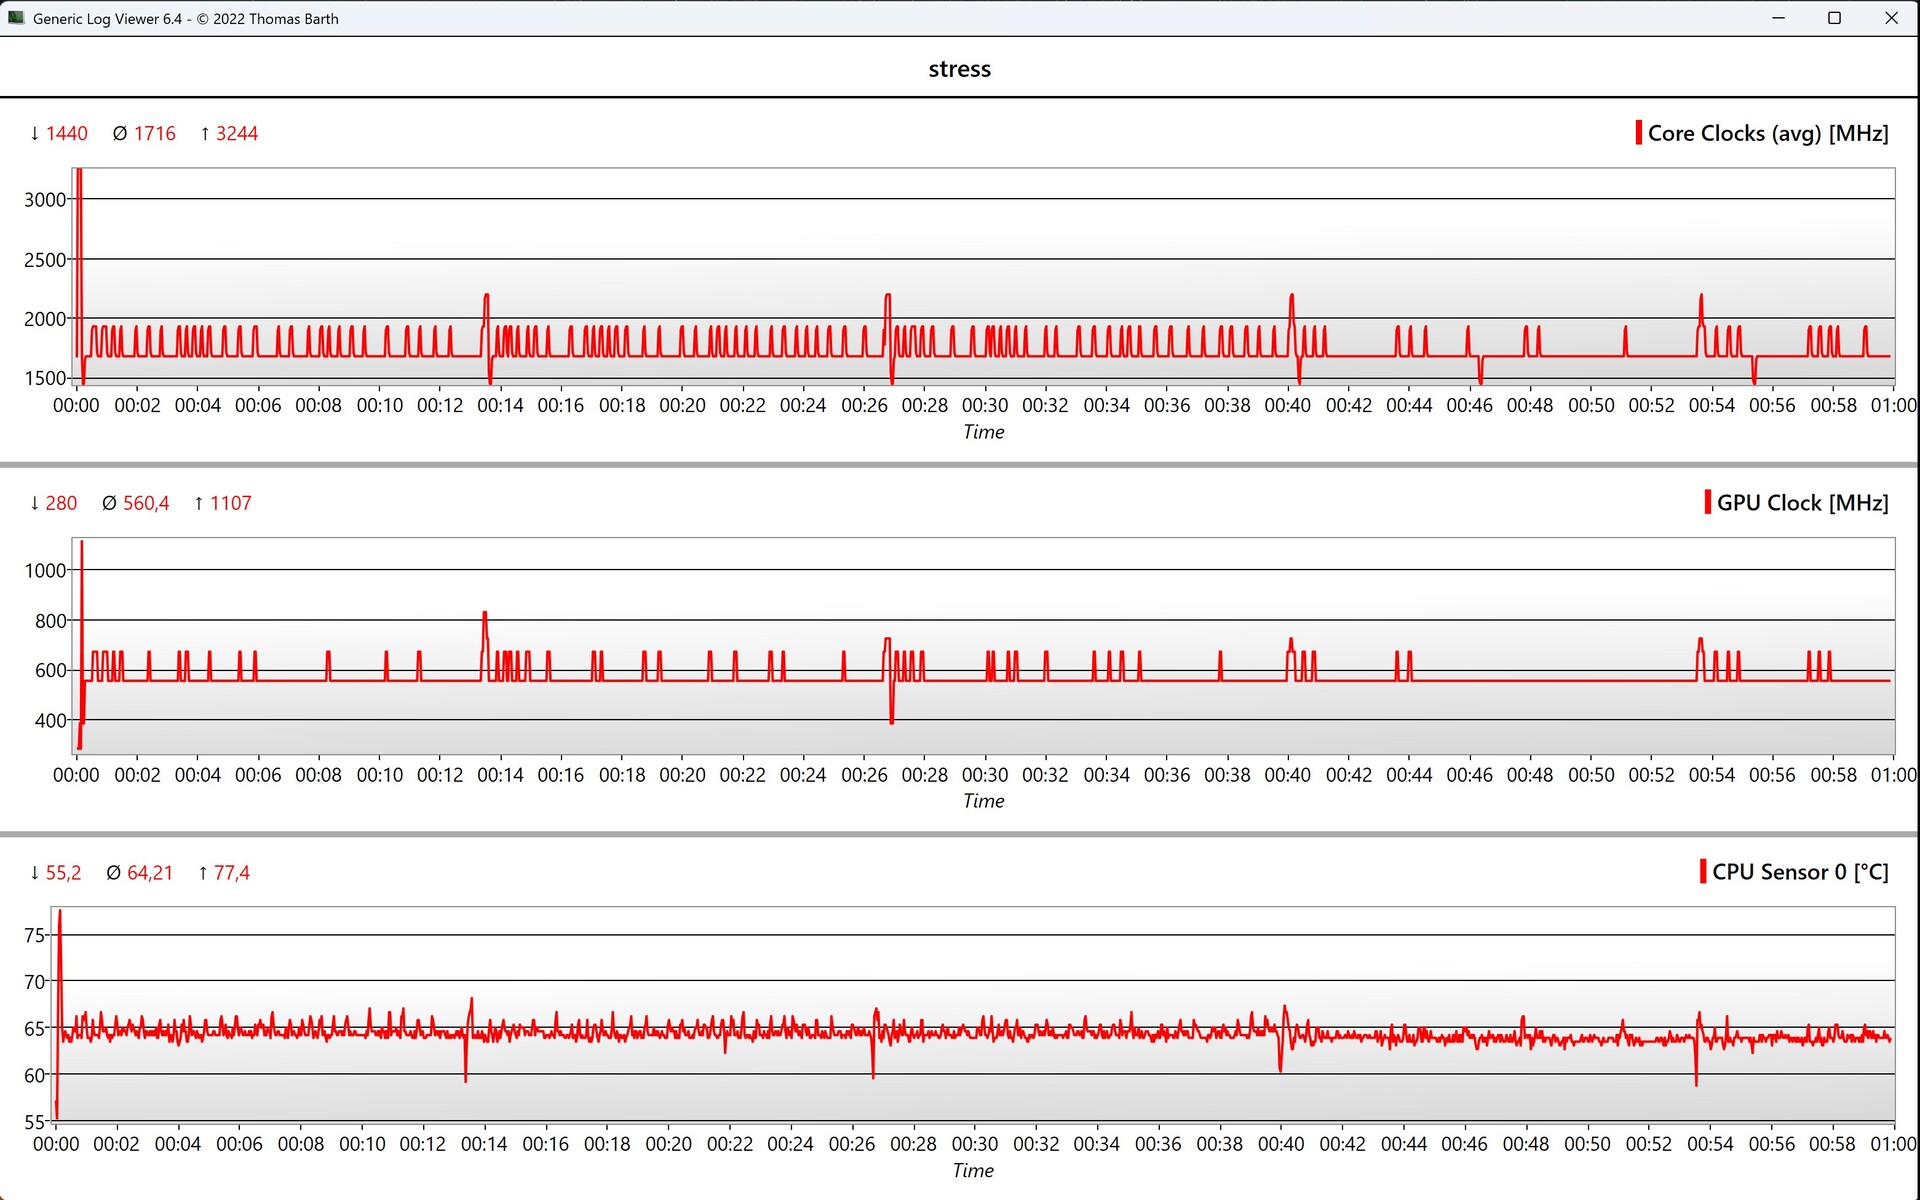
Task: Click the stress chart title
Action: (959, 69)
